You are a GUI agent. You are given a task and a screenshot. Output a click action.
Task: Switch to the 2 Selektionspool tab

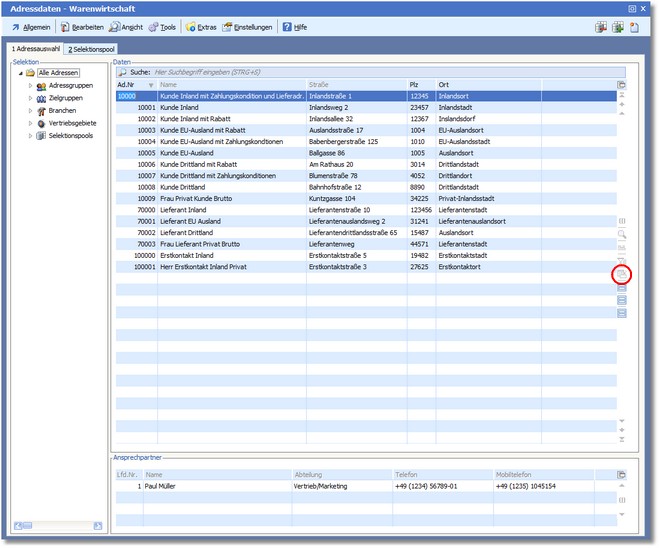[91, 49]
